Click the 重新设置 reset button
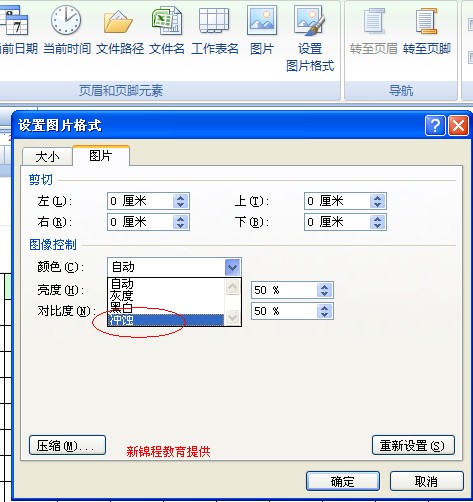The width and height of the screenshot is (473, 502). [413, 445]
